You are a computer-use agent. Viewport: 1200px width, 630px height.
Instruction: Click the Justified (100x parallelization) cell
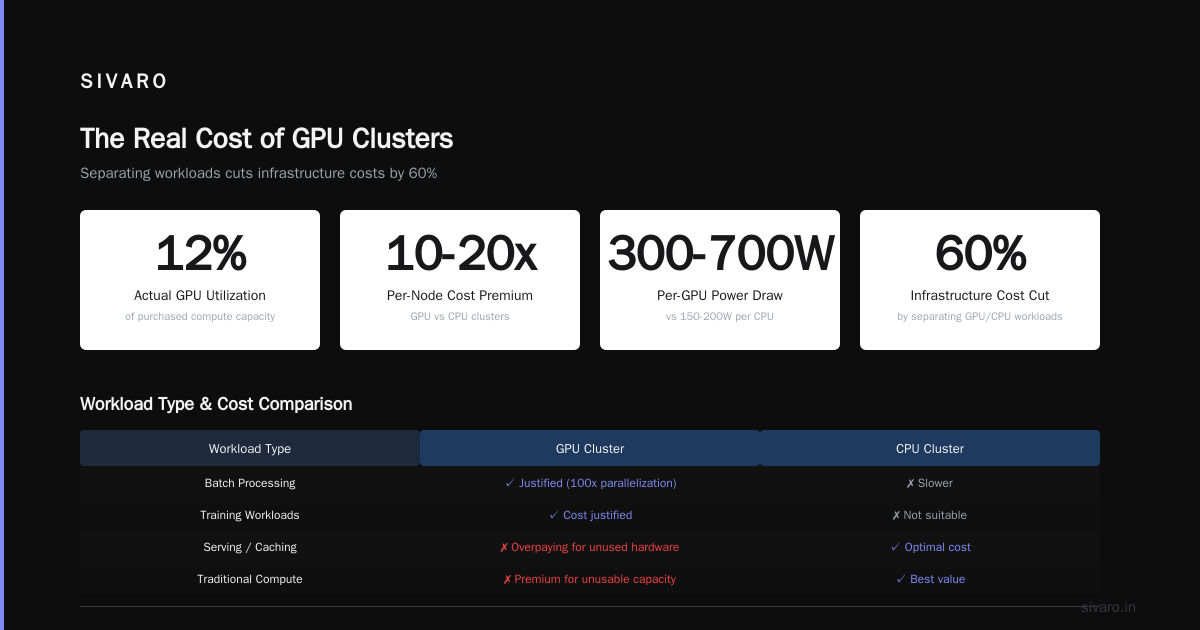590,483
